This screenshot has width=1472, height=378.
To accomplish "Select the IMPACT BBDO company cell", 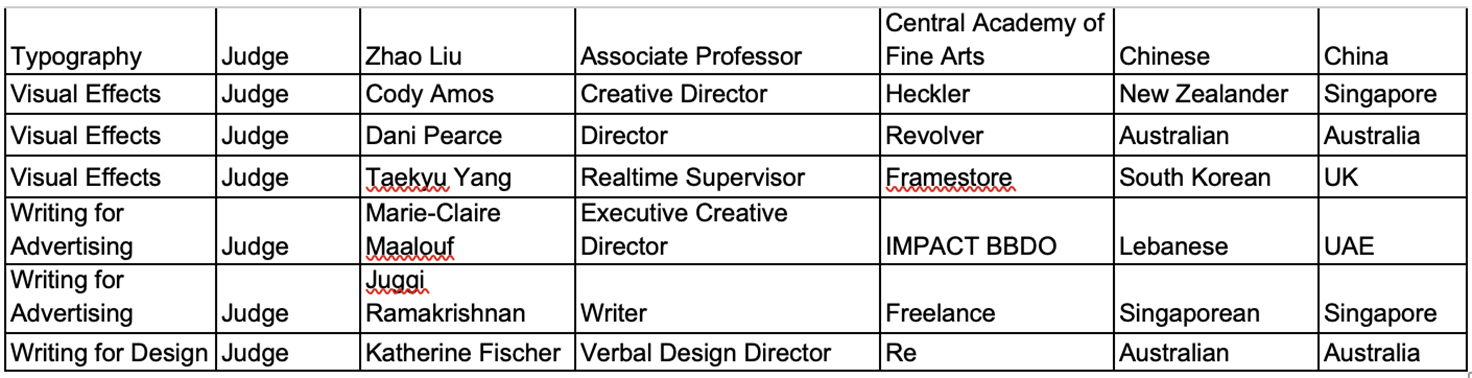I will click(x=997, y=229).
